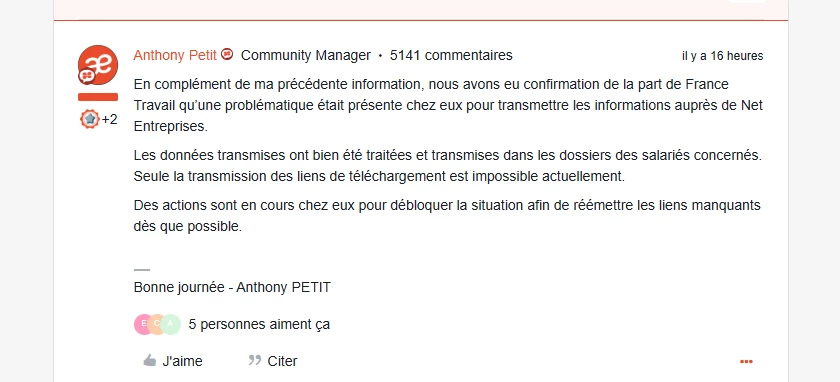The height and width of the screenshot is (382, 840).
Task: Click the orange 'C' liker avatar
Action: (156, 324)
